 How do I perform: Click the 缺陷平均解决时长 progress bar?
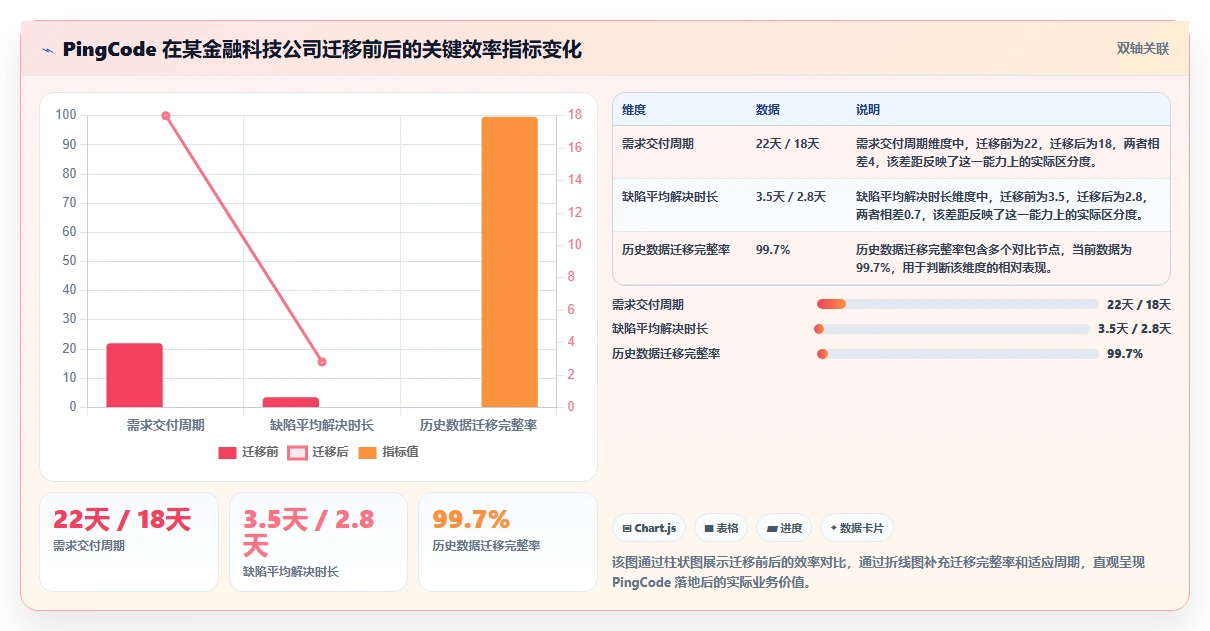953,329
